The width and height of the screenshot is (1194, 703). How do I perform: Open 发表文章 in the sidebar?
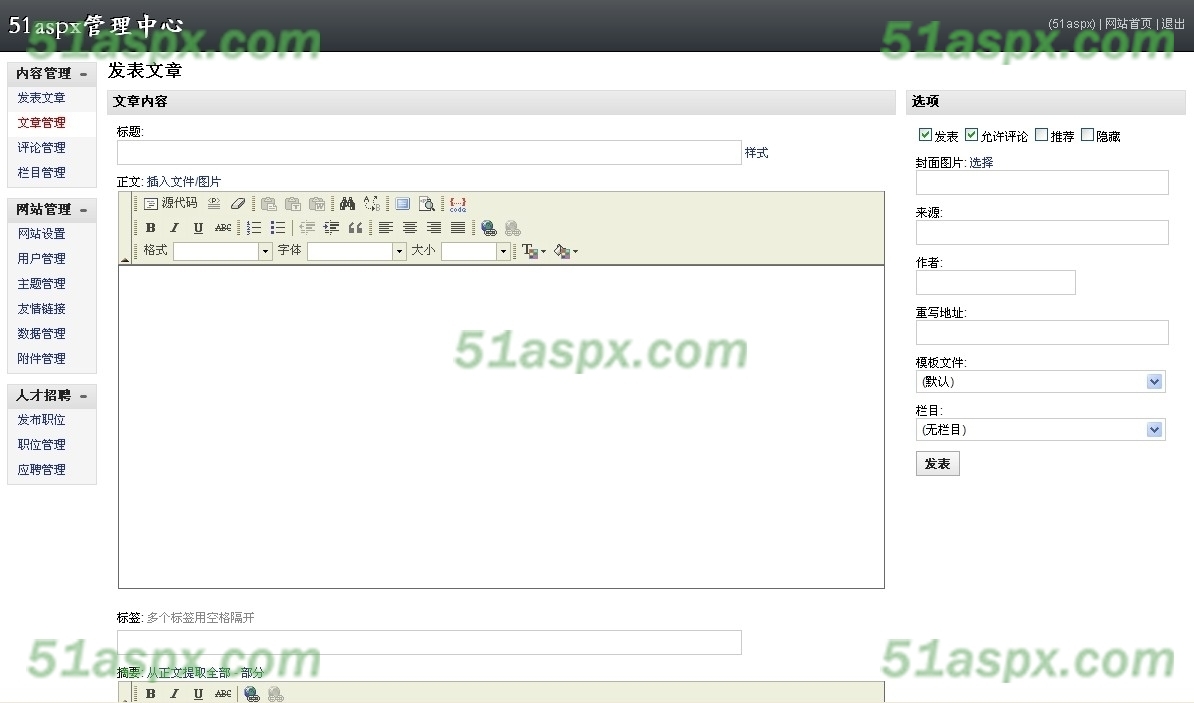point(41,98)
